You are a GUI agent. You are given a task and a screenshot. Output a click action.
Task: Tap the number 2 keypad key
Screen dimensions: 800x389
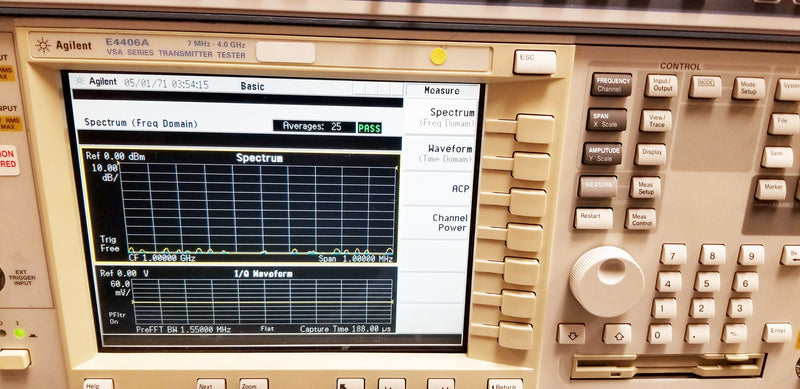click(702, 308)
